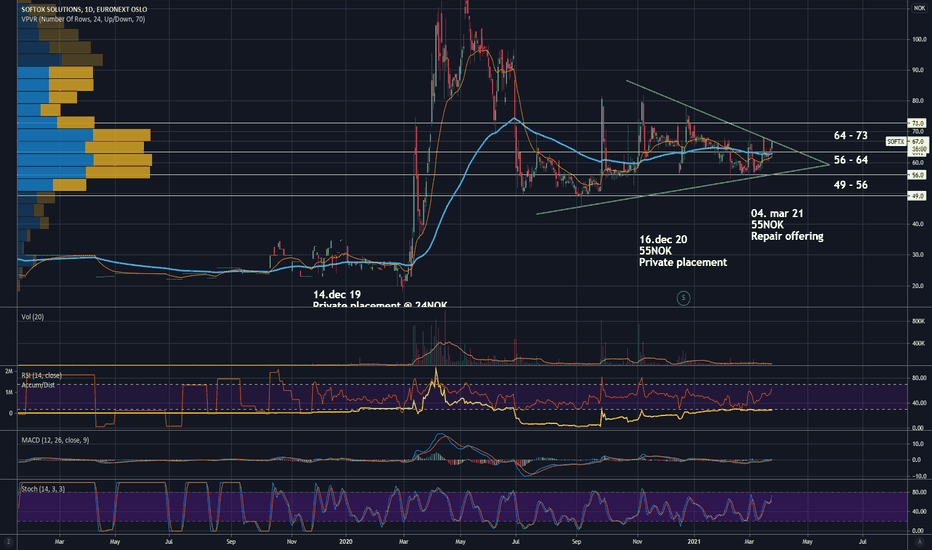Click the 2020 label on the time axis

(346, 542)
